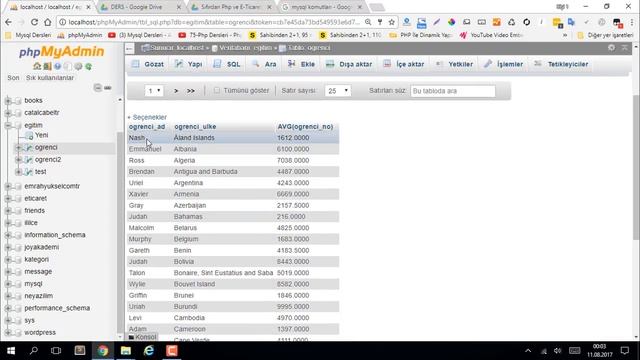Switch to mysql komutları Google tab
The height and width of the screenshot is (360, 640).
[322, 7]
